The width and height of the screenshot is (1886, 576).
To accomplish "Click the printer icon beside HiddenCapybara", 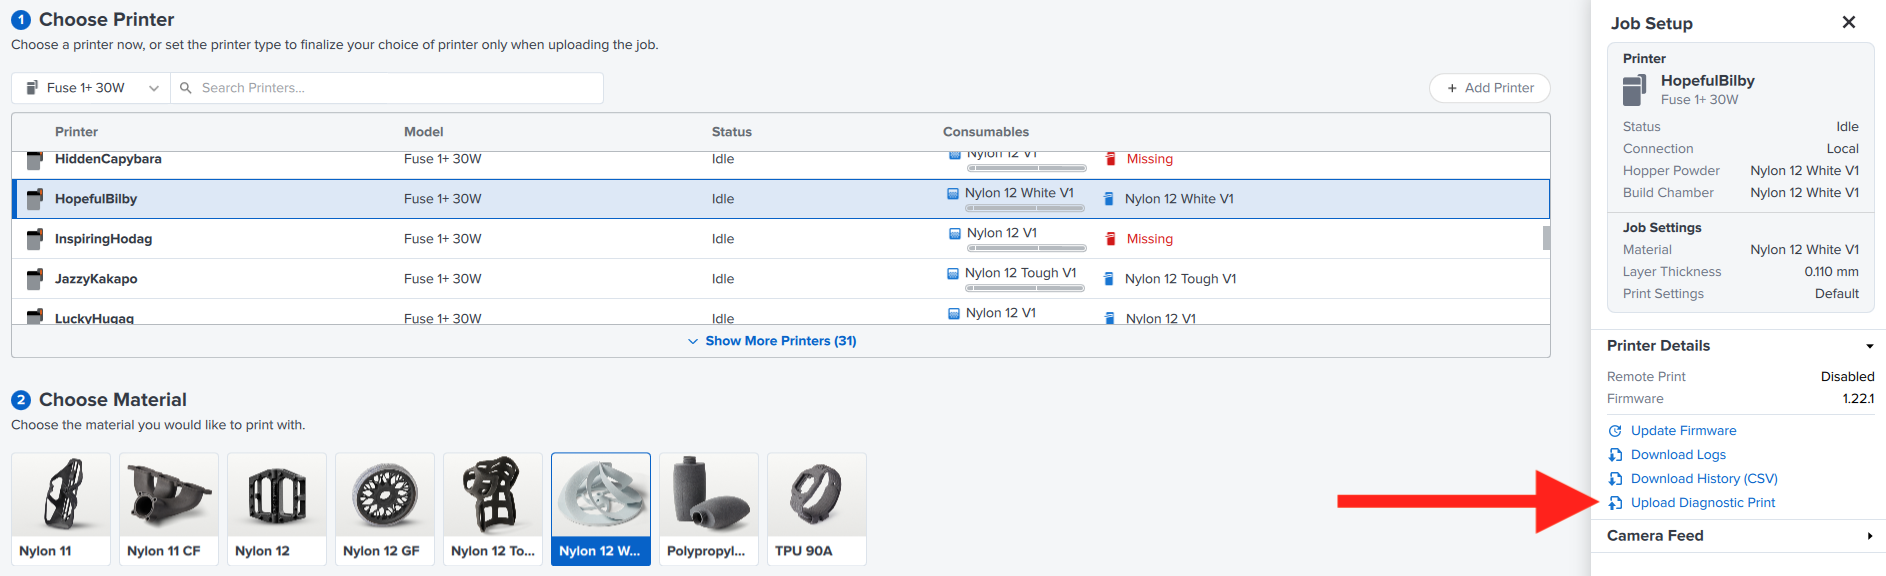I will (35, 160).
